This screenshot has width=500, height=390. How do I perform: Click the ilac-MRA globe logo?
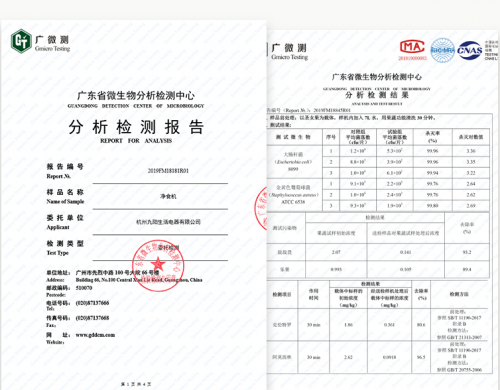point(442,50)
